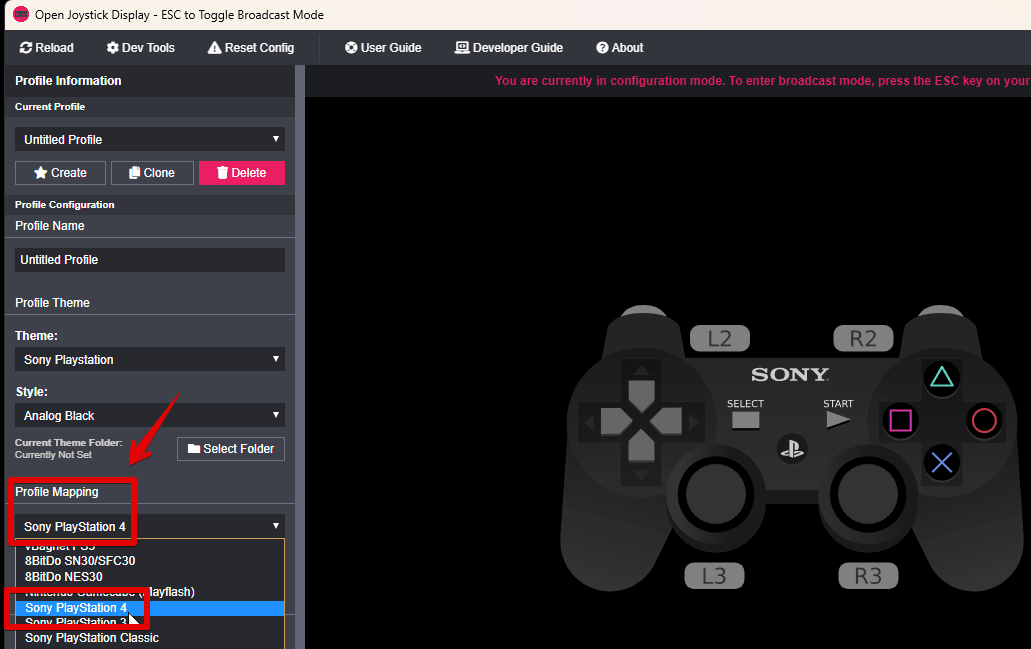Click the L3 label below the controller
Screen dimensions: 1031x649
pyautogui.click(x=714, y=576)
